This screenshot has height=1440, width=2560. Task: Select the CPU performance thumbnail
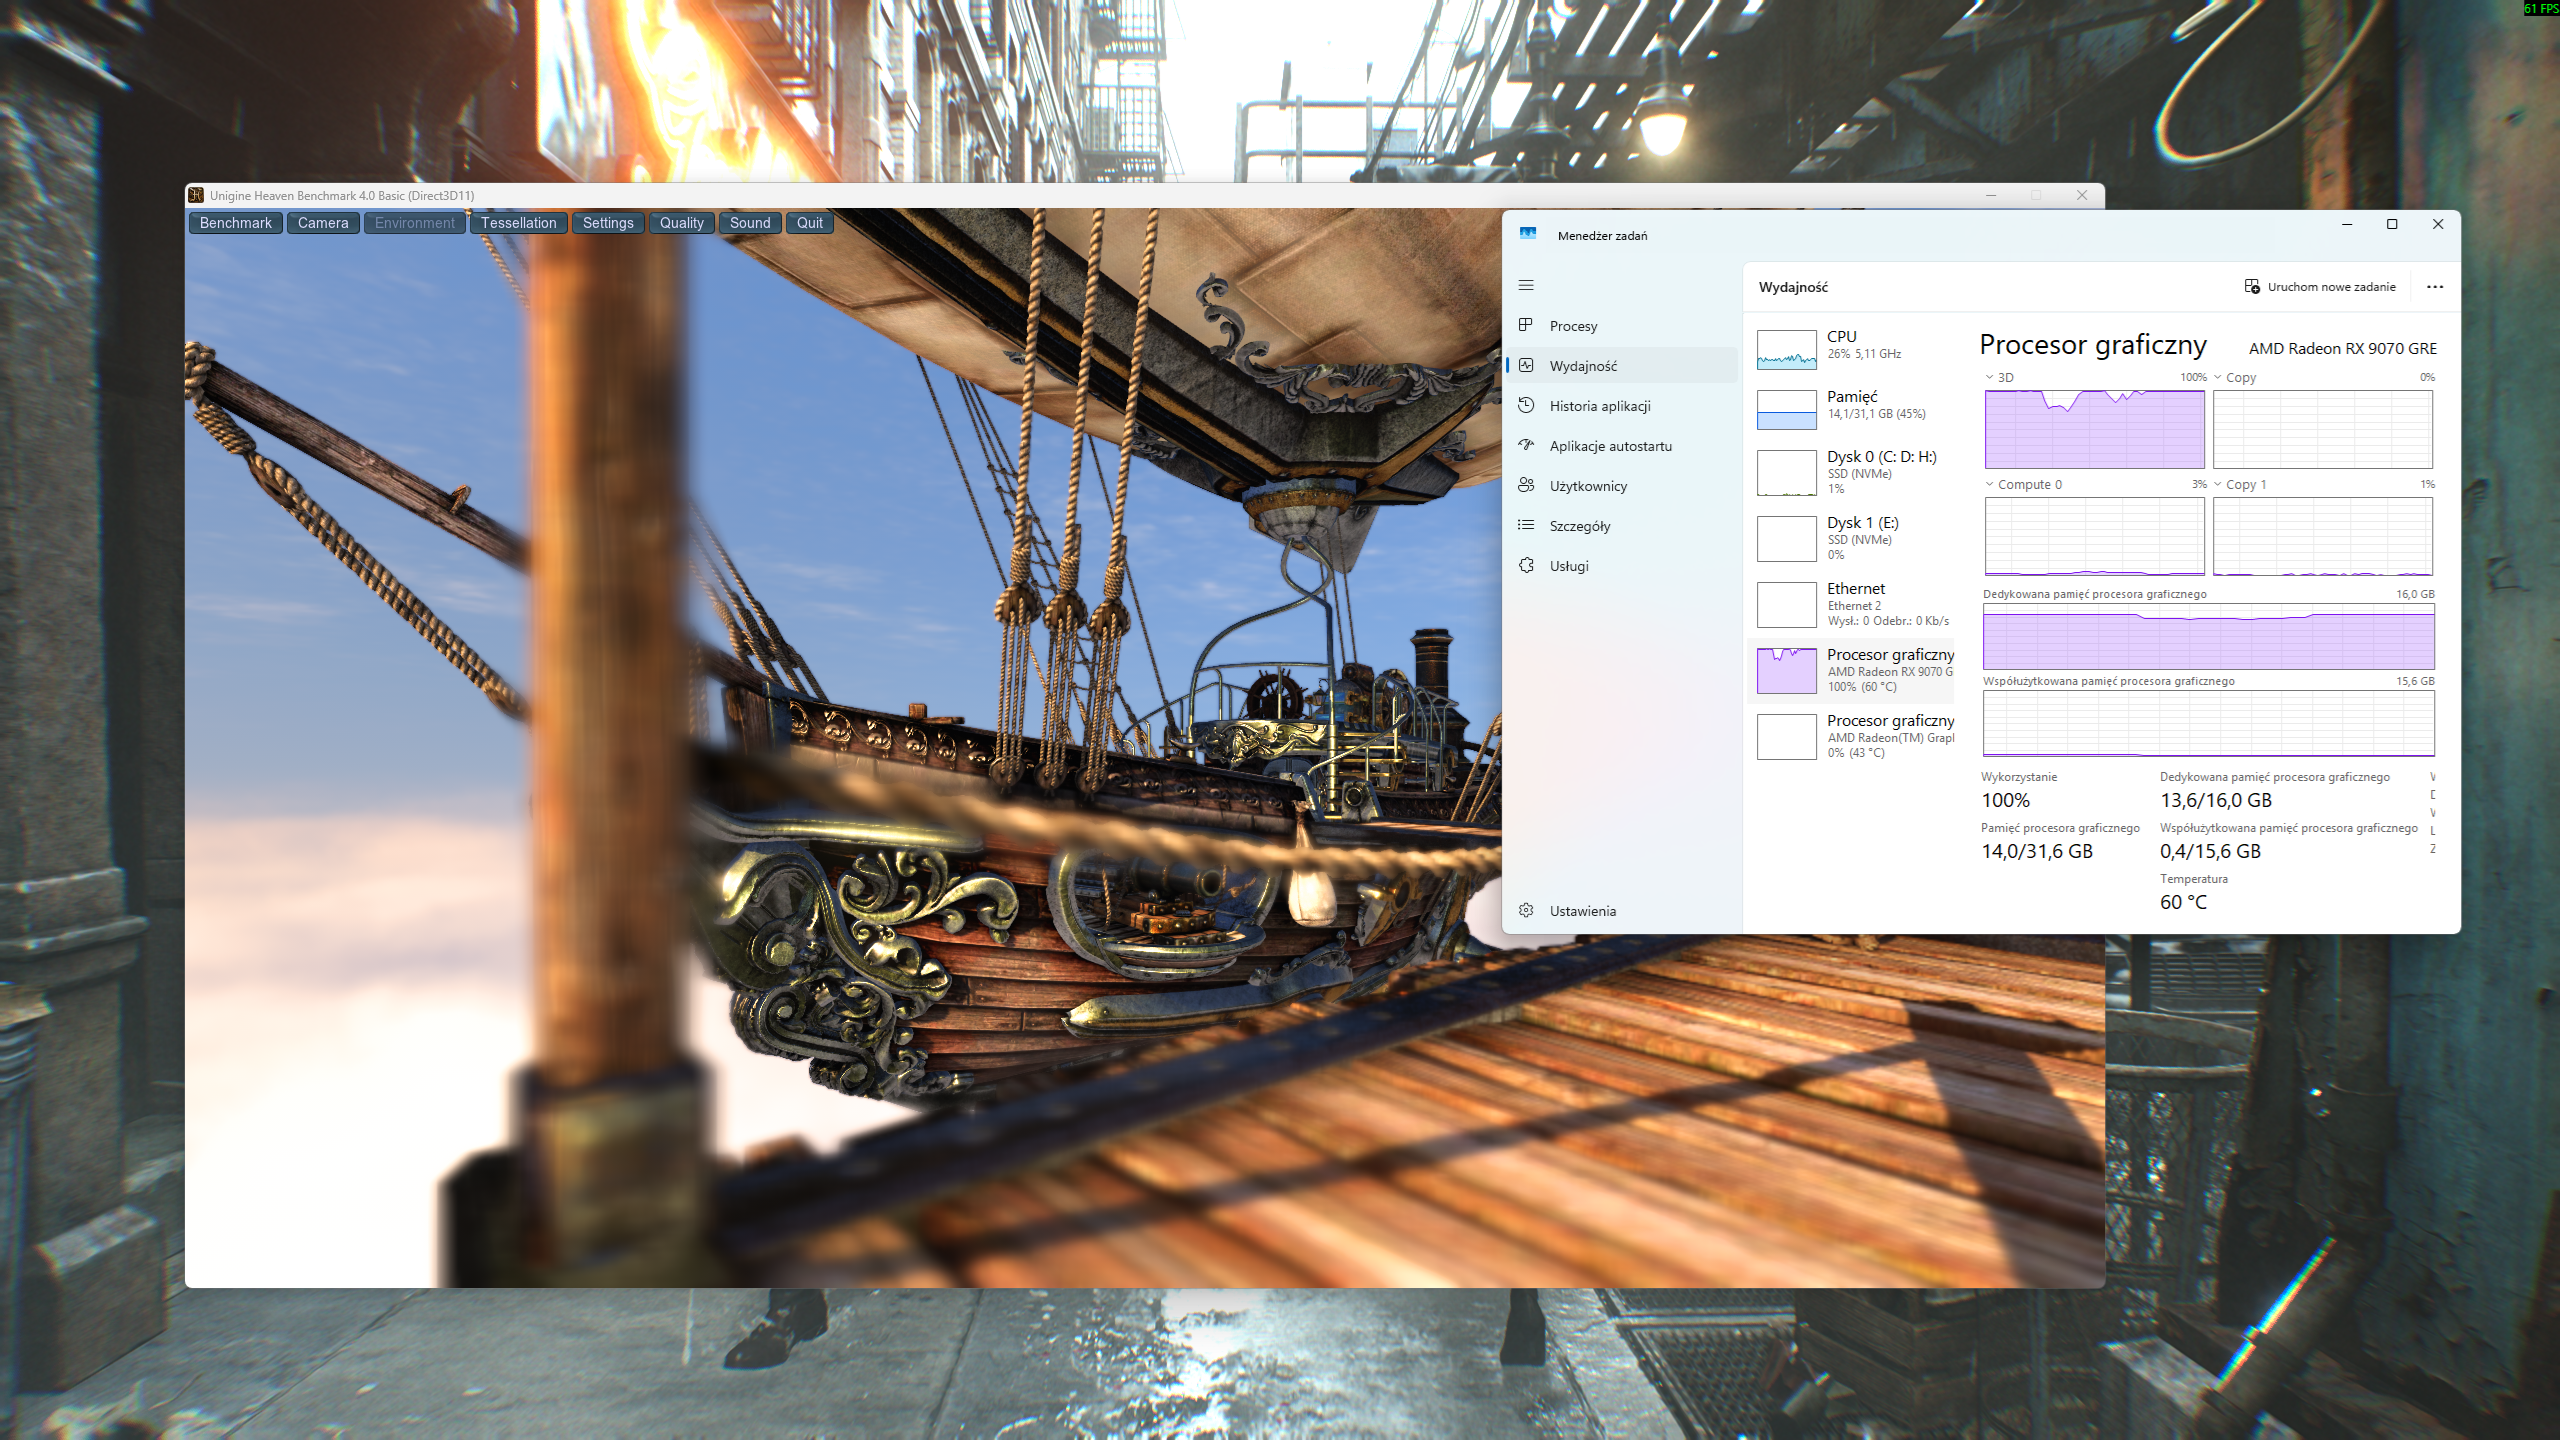1787,350
